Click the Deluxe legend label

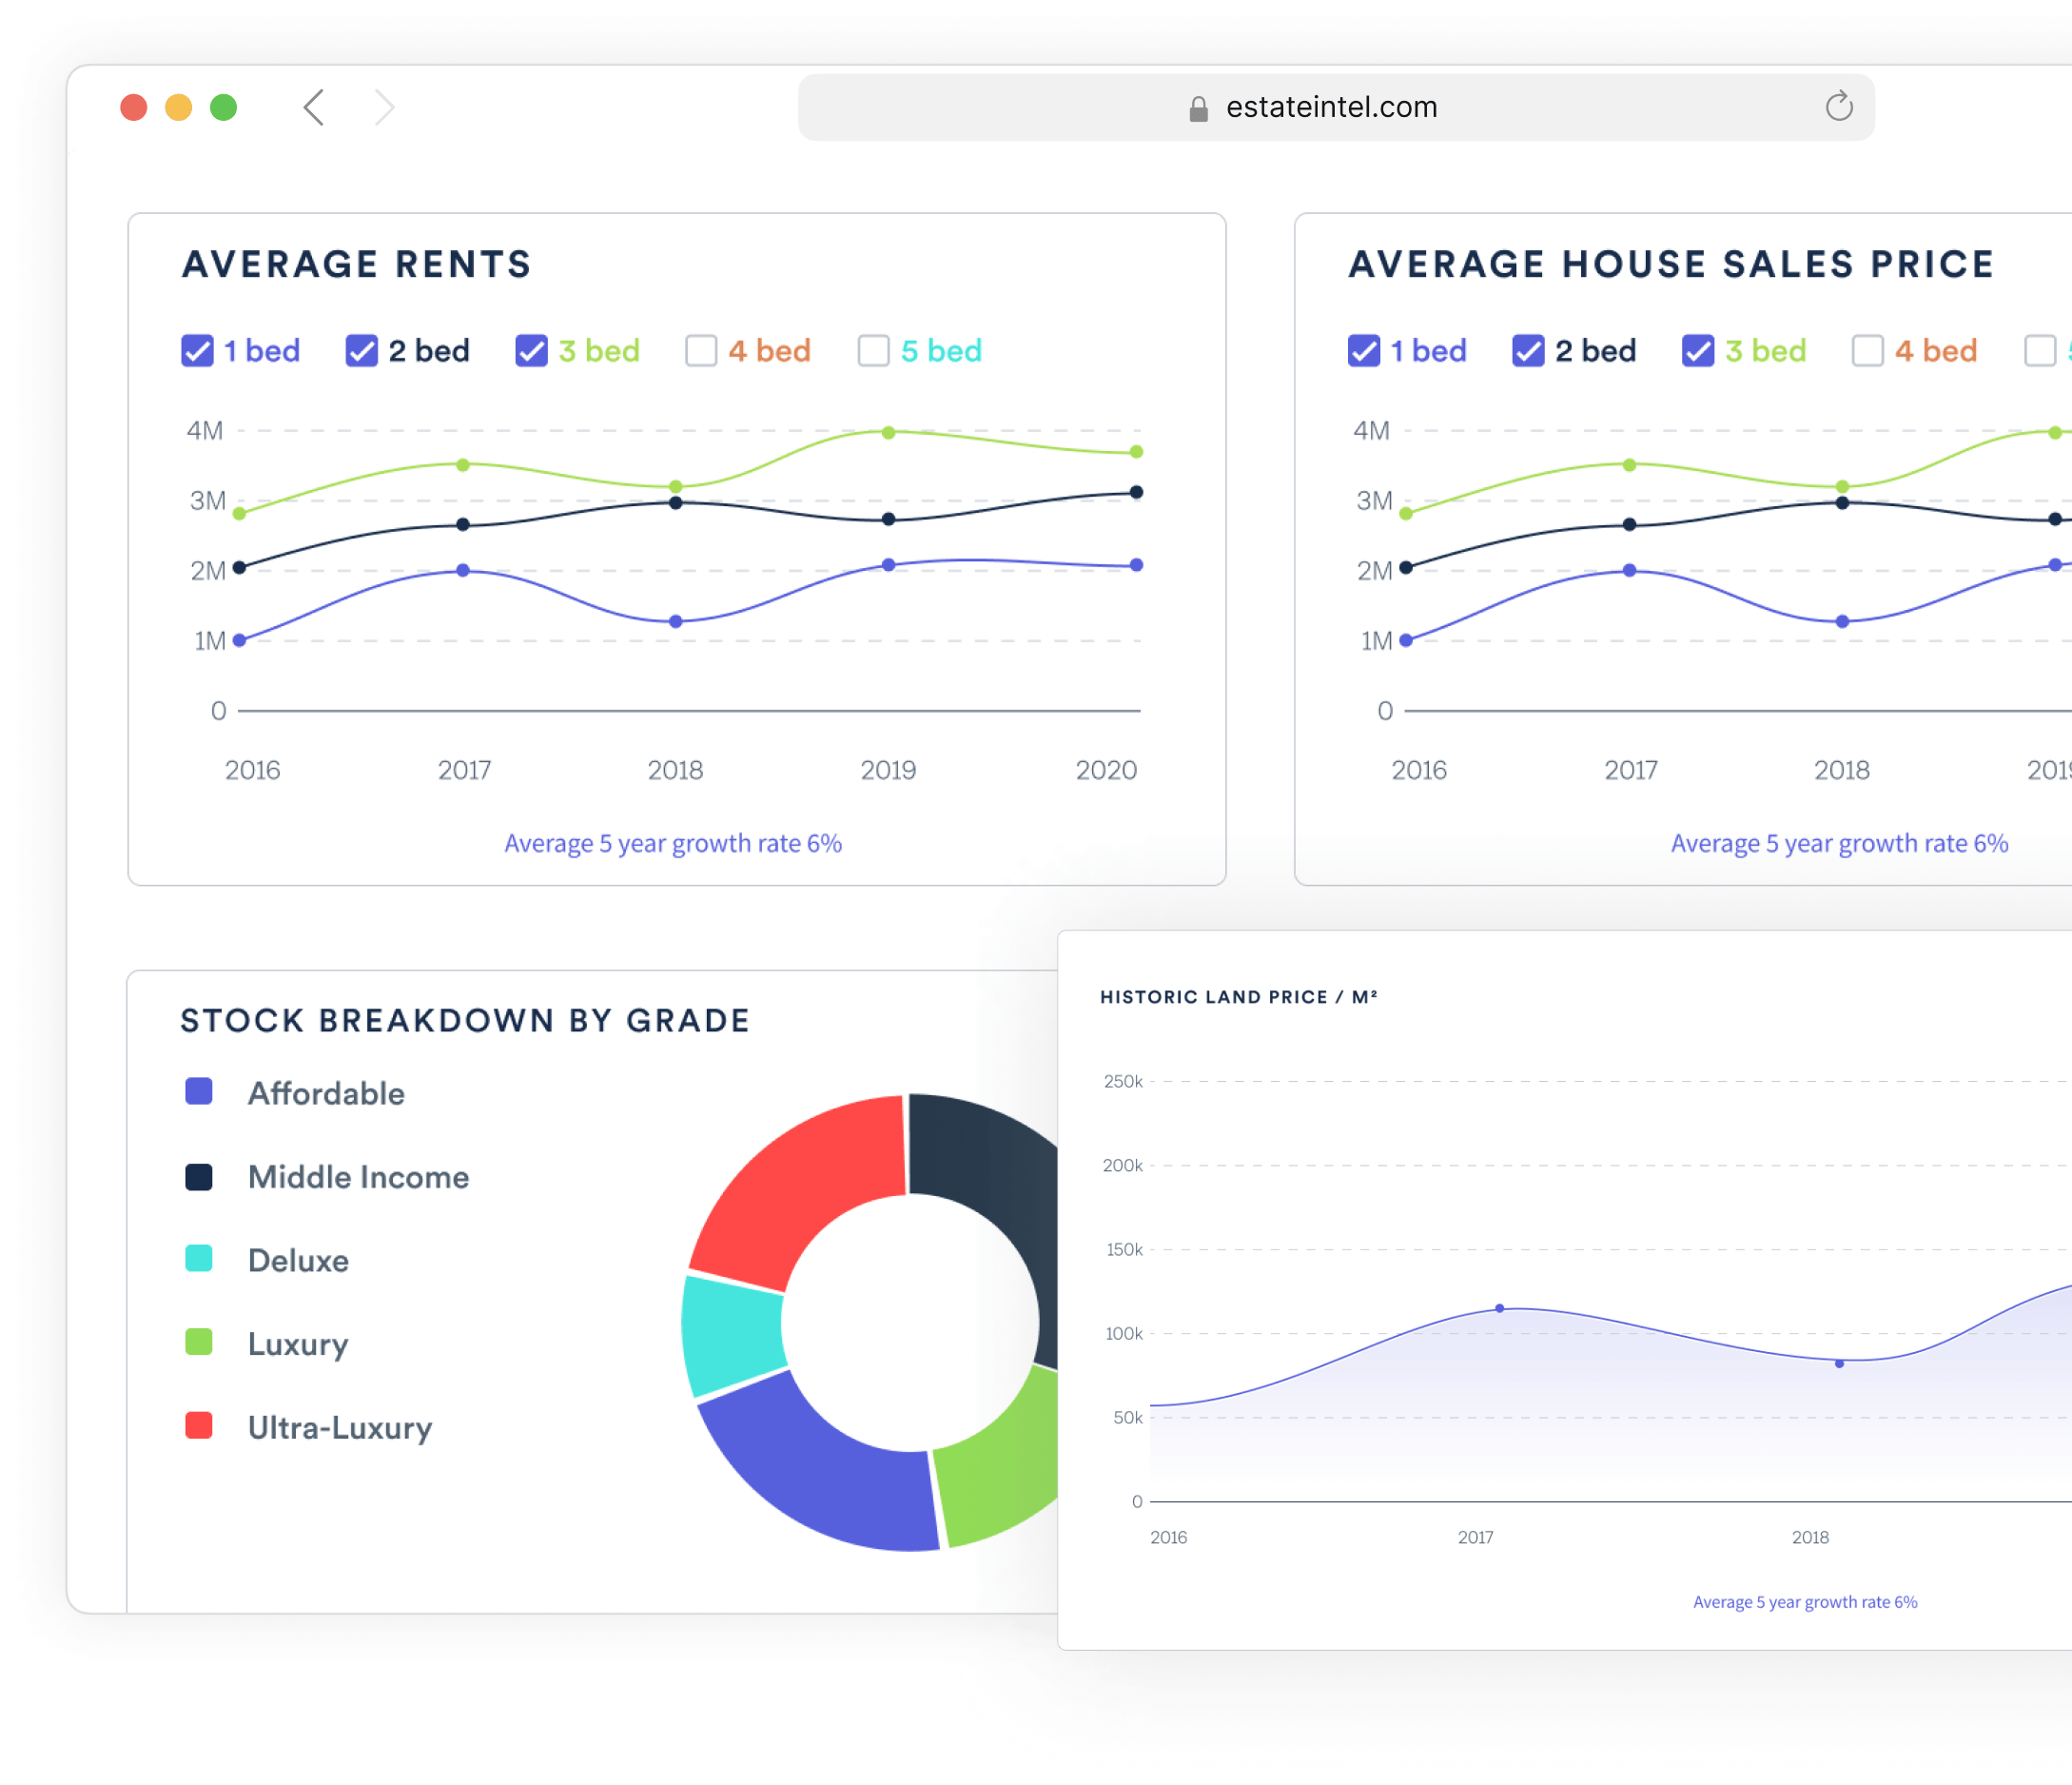(x=298, y=1260)
